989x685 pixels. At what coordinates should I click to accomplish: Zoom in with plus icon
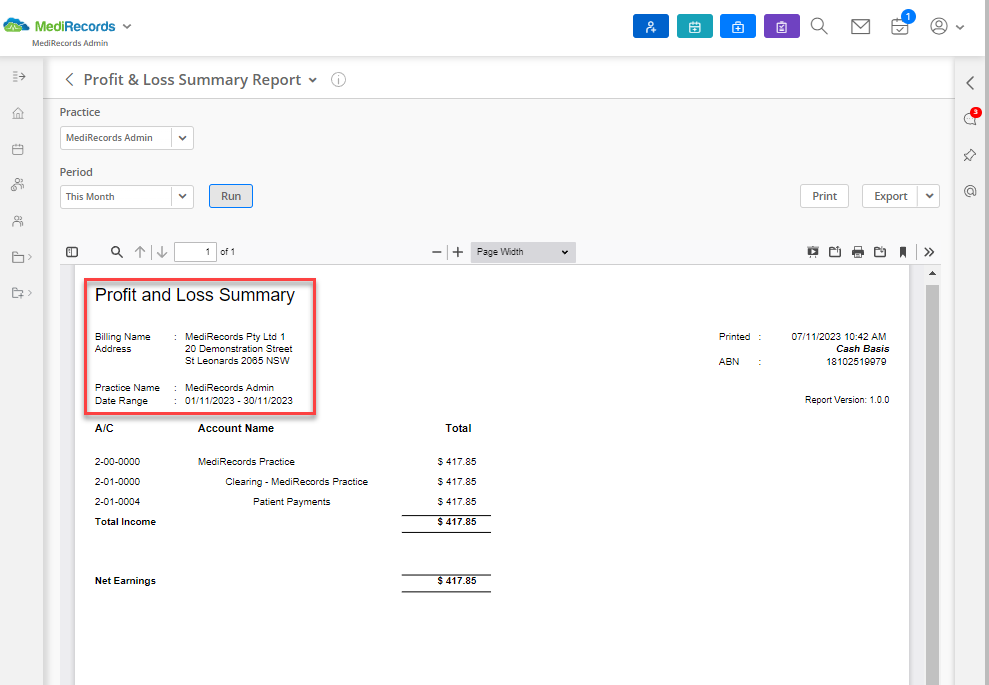458,252
